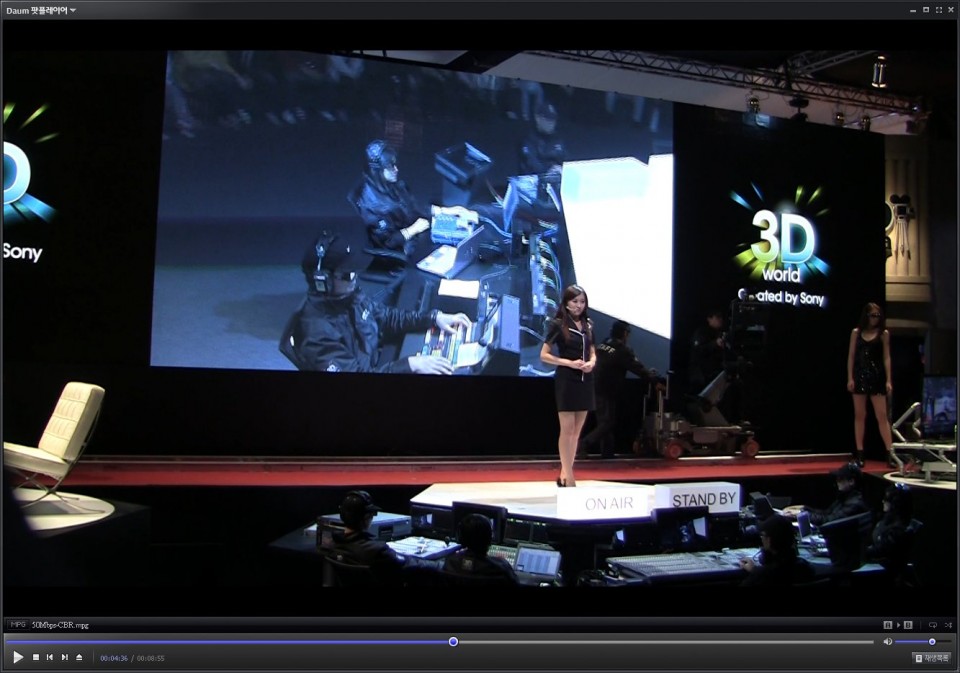
Task: Seek by clicking the playback progress bar
Action: (440, 642)
